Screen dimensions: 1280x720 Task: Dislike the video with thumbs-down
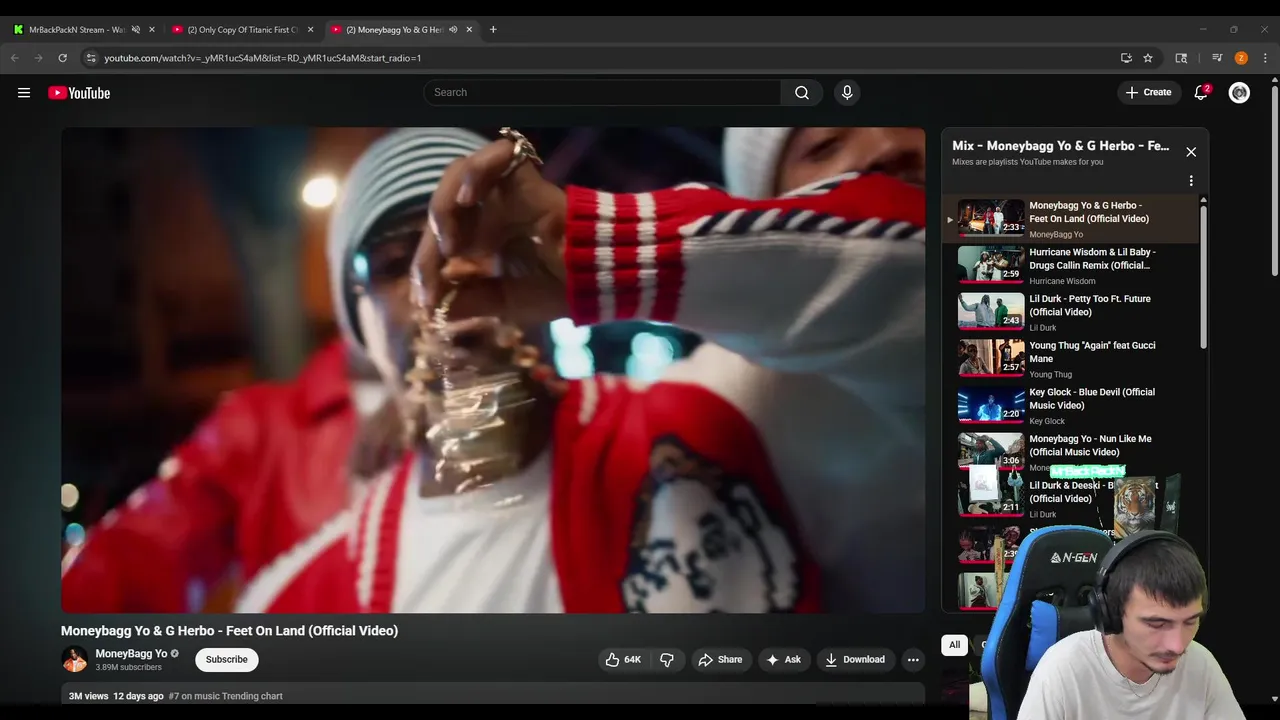(x=667, y=660)
